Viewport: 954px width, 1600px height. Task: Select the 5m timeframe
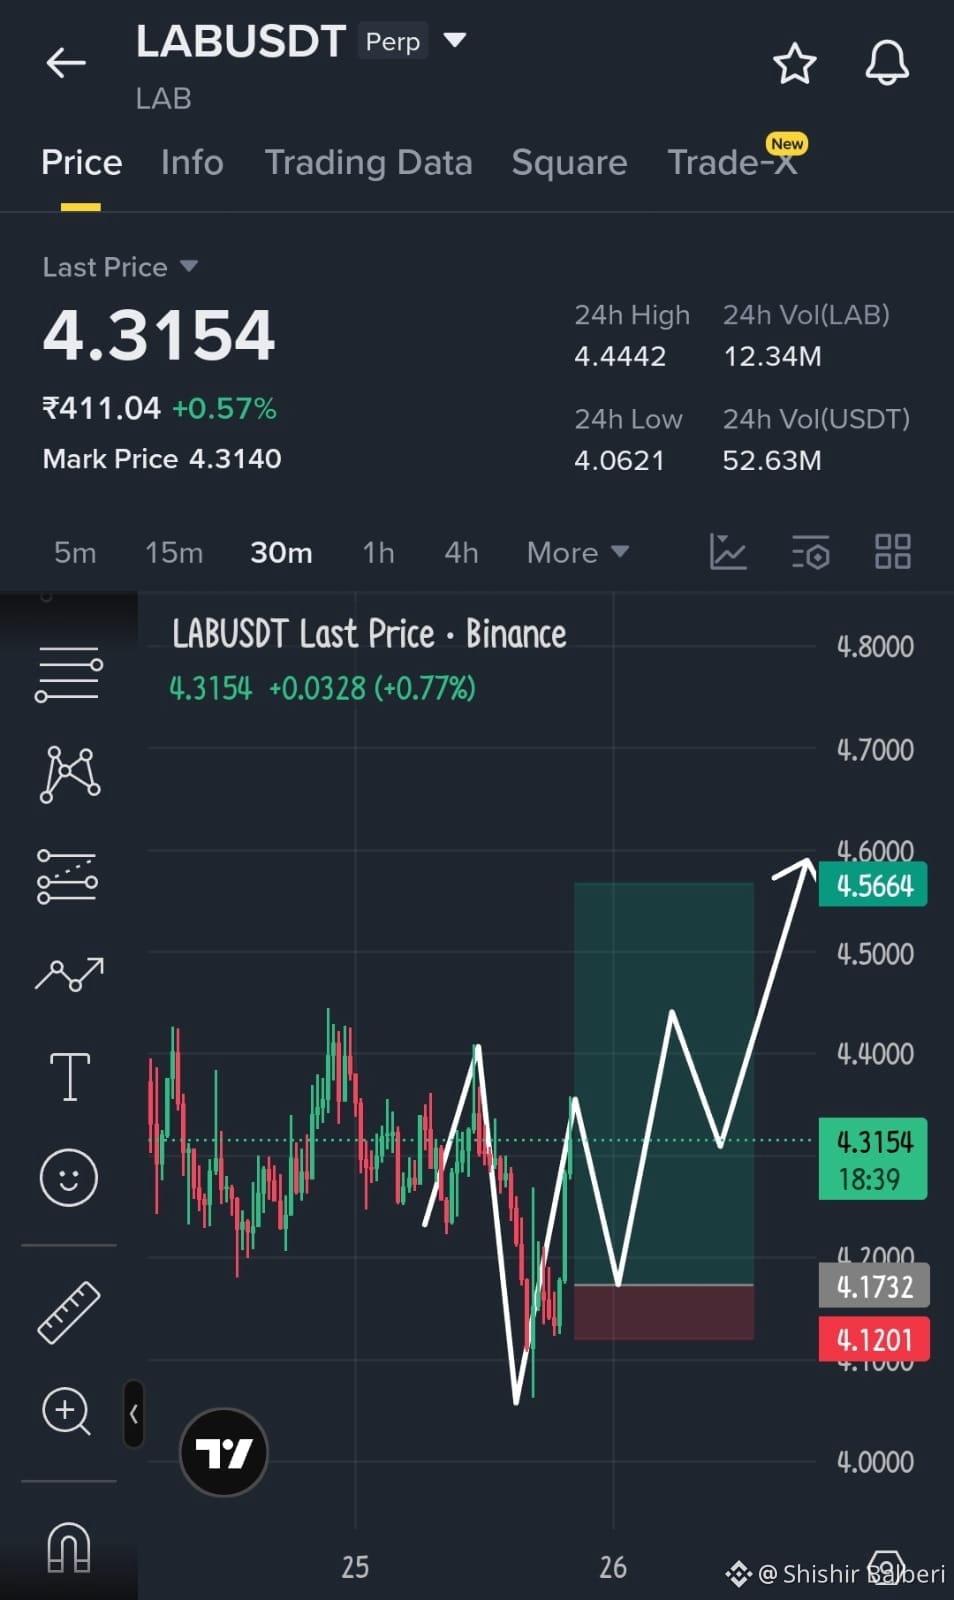coord(75,553)
